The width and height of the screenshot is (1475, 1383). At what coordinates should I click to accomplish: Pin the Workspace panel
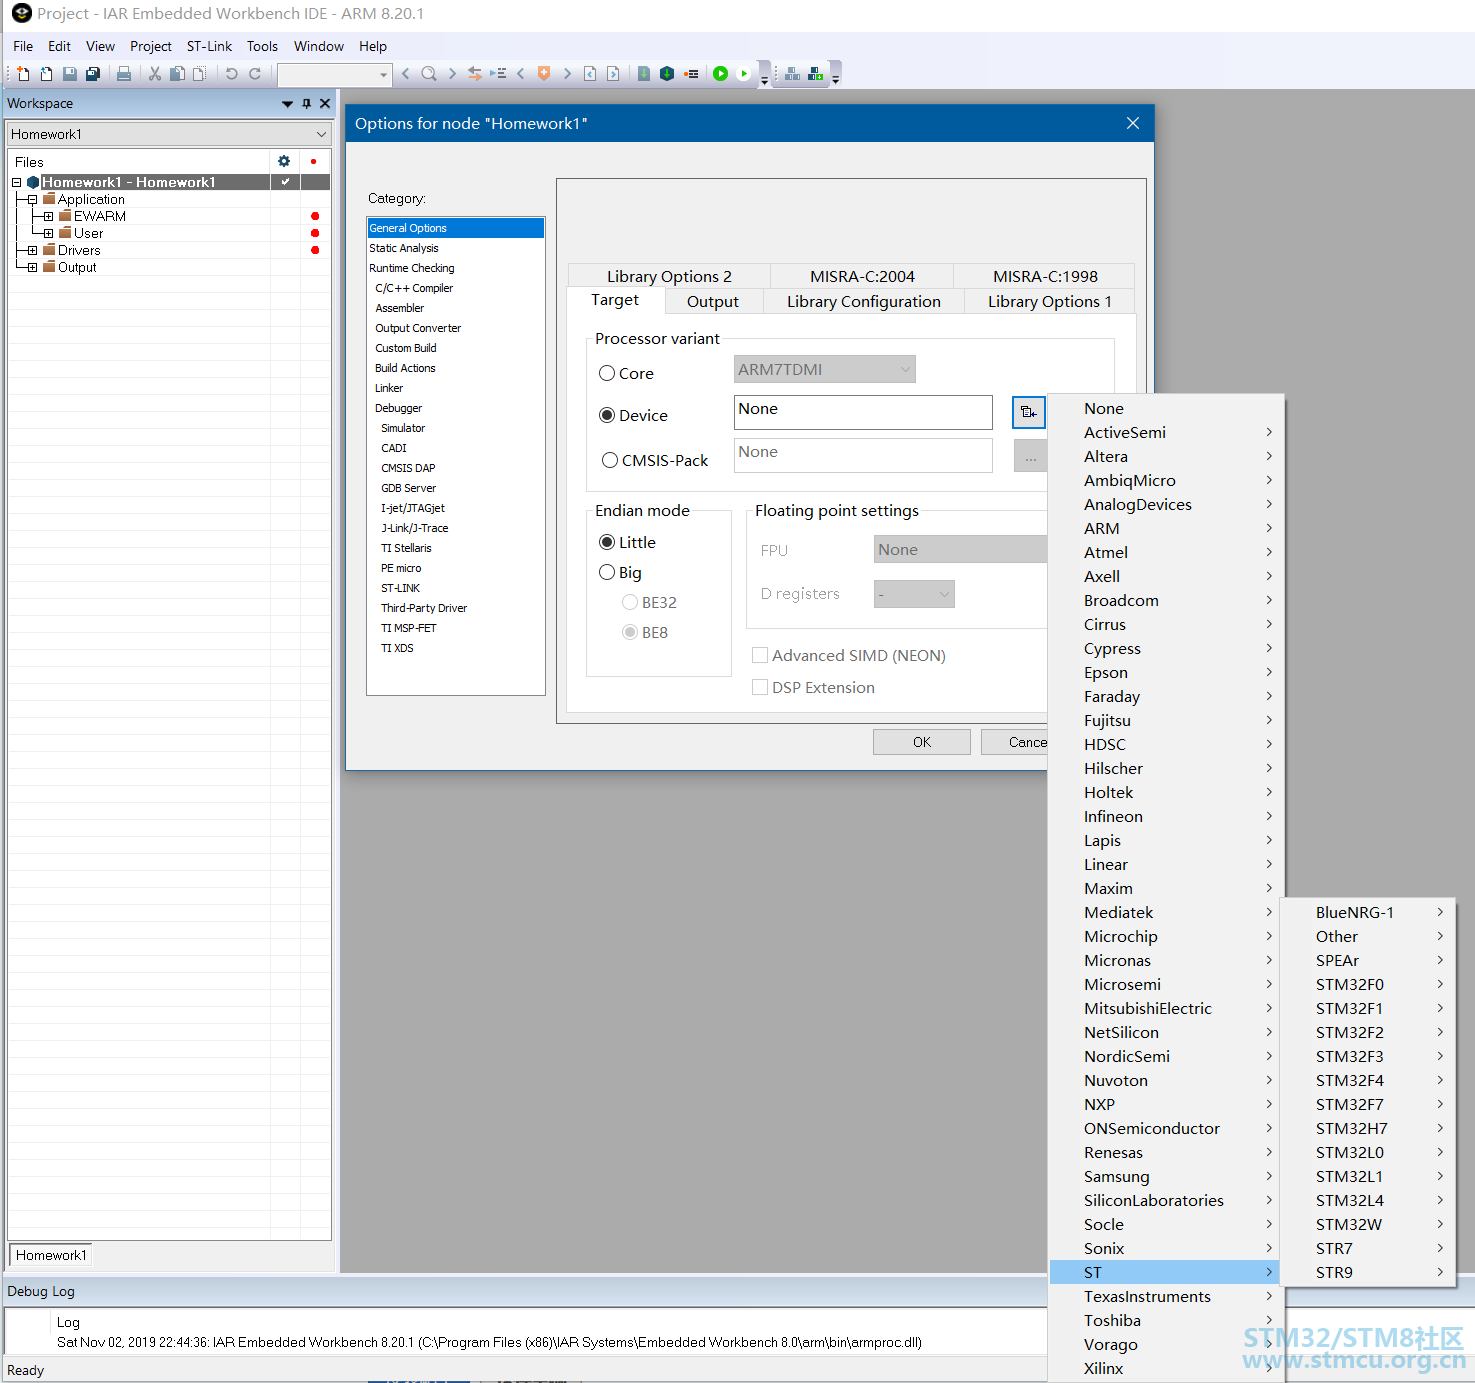[x=307, y=104]
